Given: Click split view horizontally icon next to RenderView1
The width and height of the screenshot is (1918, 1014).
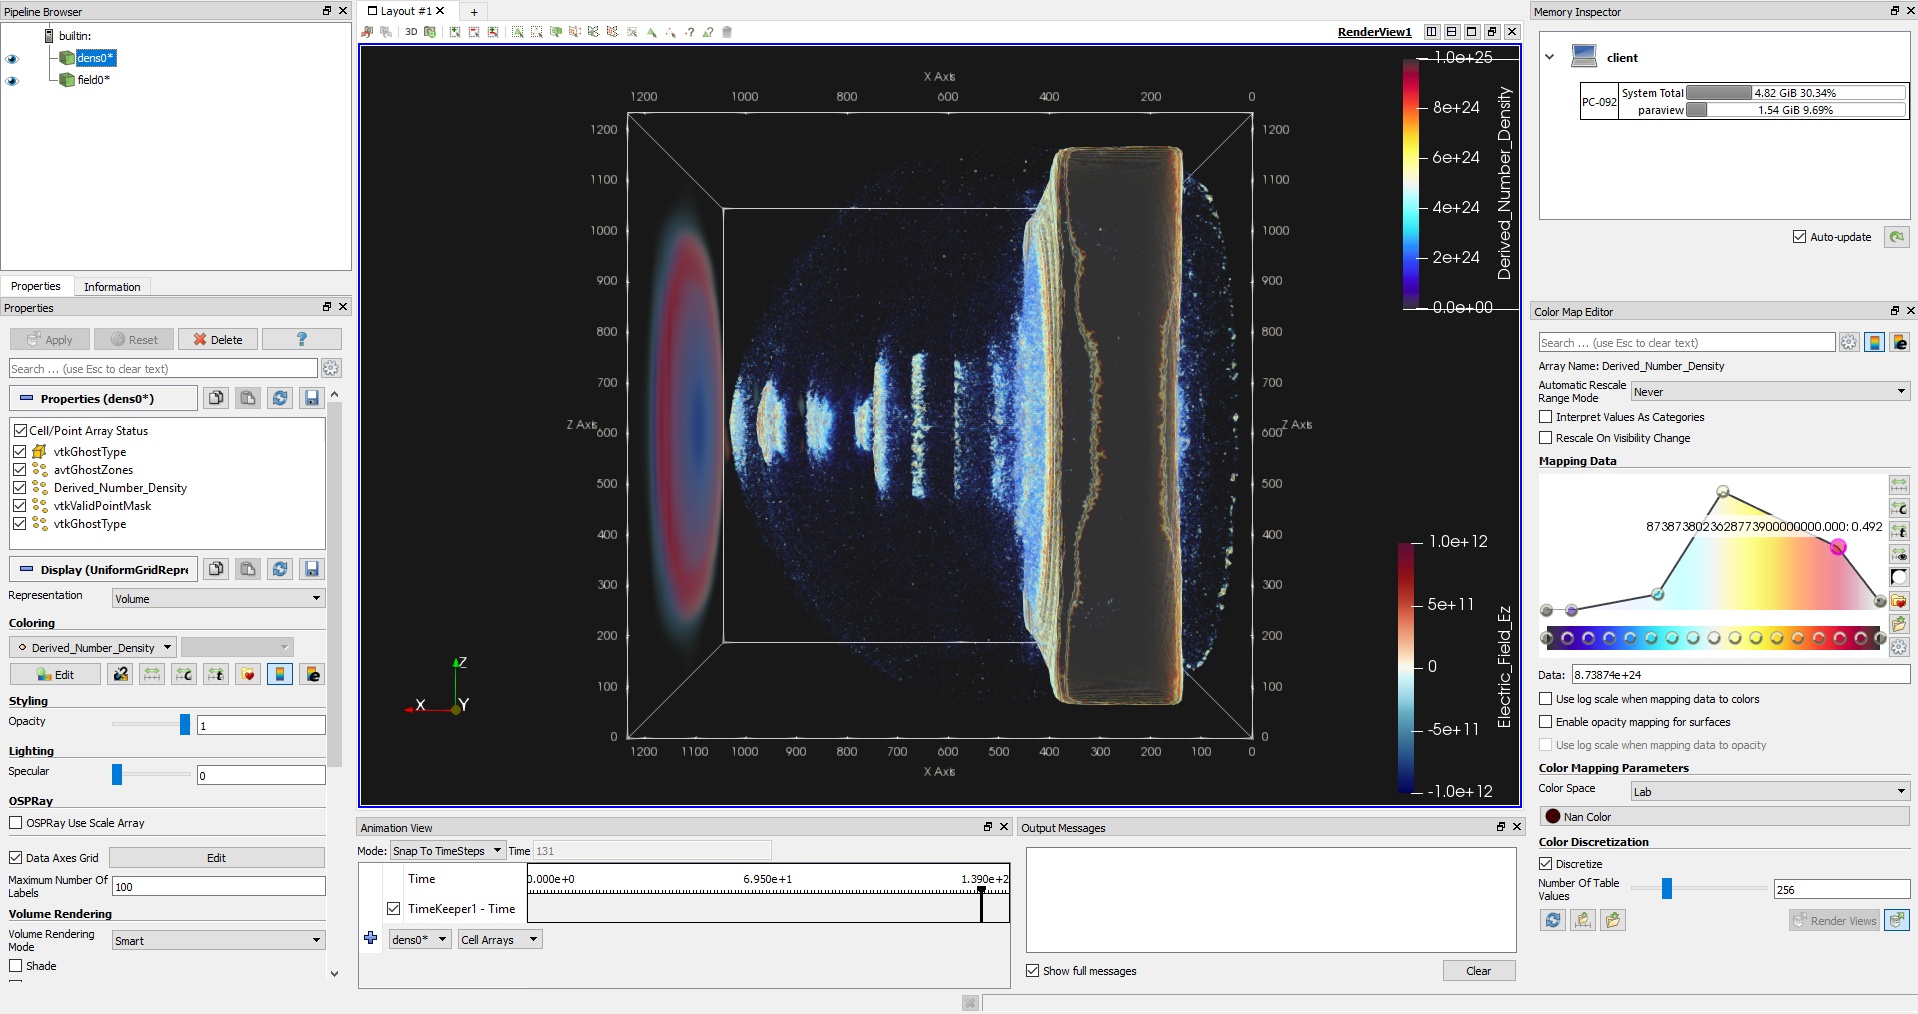Looking at the screenshot, I should (x=1431, y=32).
